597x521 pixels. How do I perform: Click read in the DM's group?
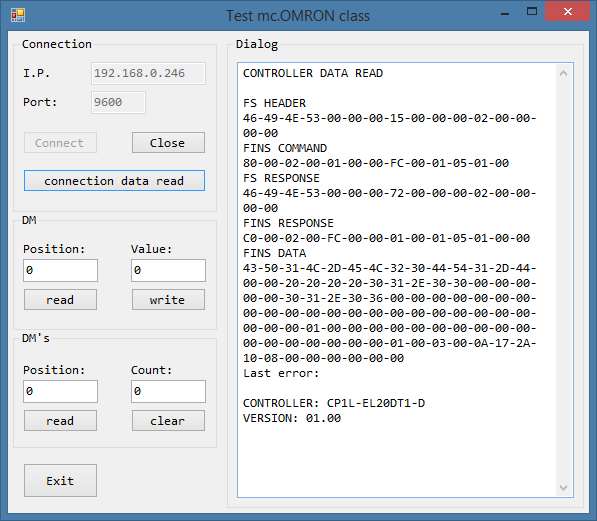[x=60, y=420]
